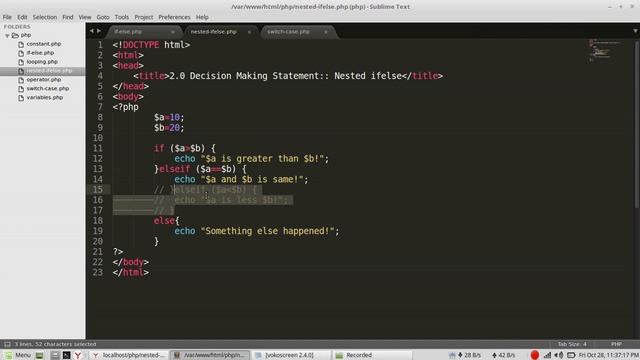Go to next tab with right arrow
Viewport: 640px width, 360px height.
[x=99, y=31]
